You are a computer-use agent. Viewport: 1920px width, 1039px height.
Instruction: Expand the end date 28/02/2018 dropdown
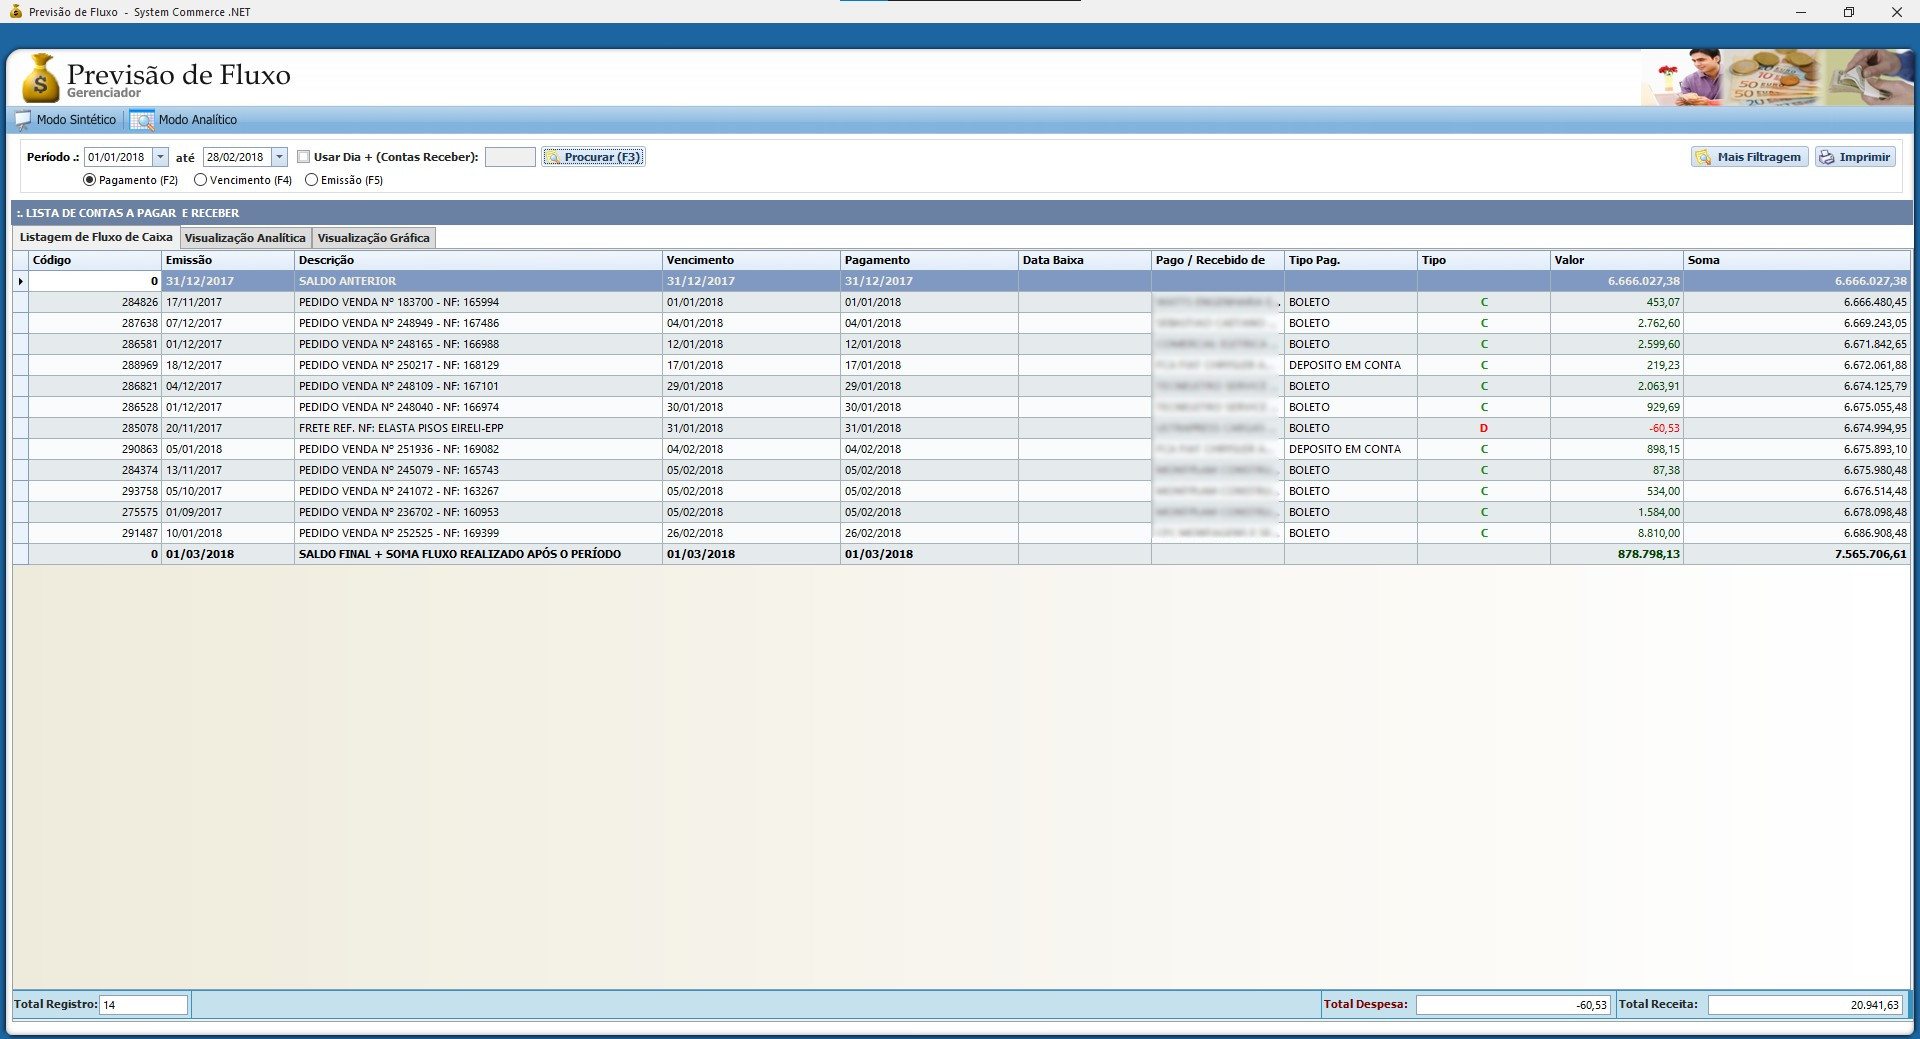pos(279,157)
